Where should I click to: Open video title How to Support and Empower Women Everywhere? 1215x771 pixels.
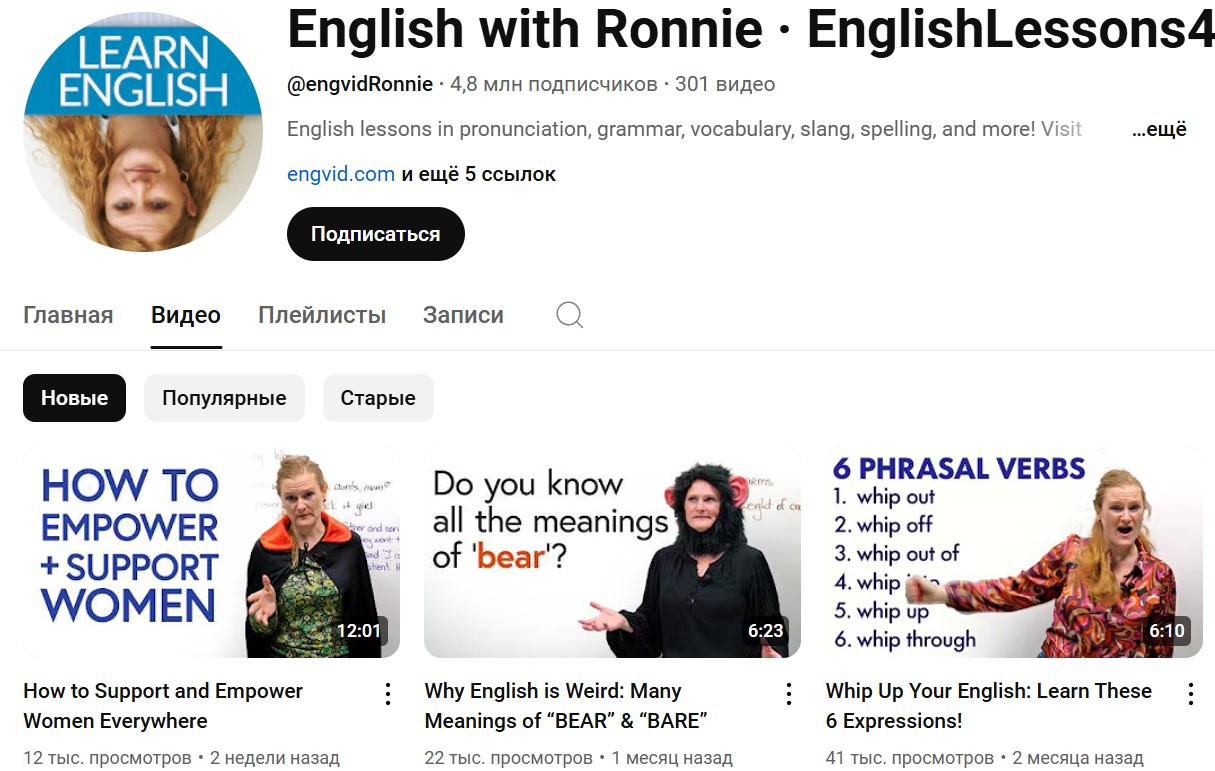pyautogui.click(x=163, y=706)
